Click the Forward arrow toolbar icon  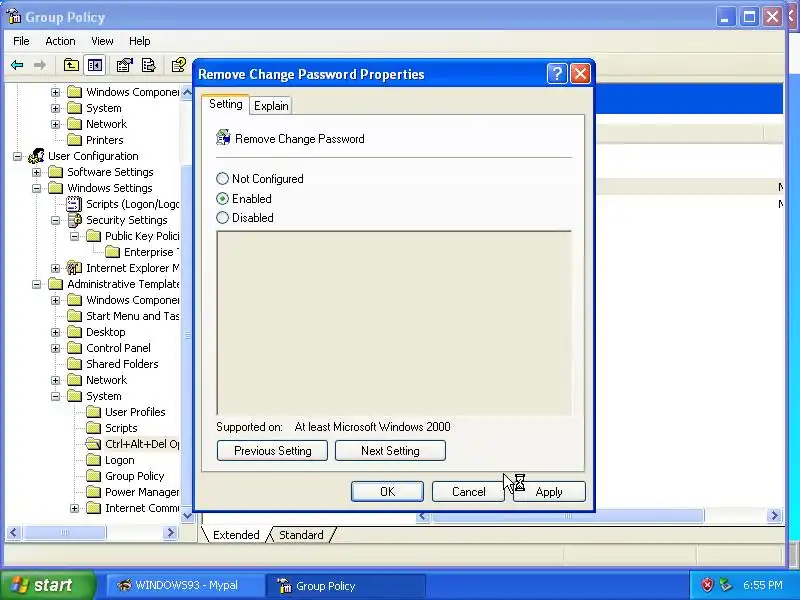click(x=40, y=65)
